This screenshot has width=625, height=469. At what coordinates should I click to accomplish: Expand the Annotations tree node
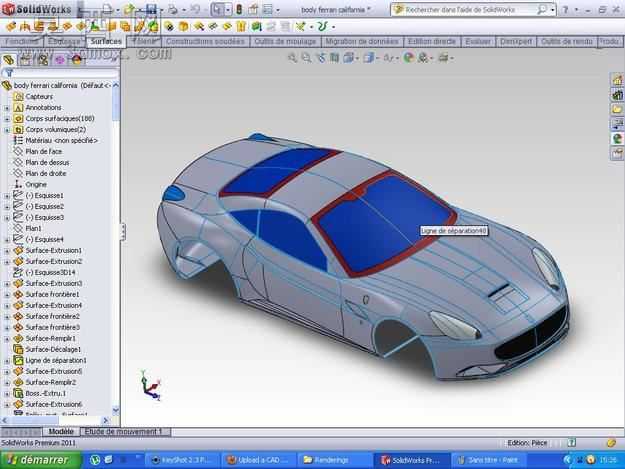(x=7, y=108)
